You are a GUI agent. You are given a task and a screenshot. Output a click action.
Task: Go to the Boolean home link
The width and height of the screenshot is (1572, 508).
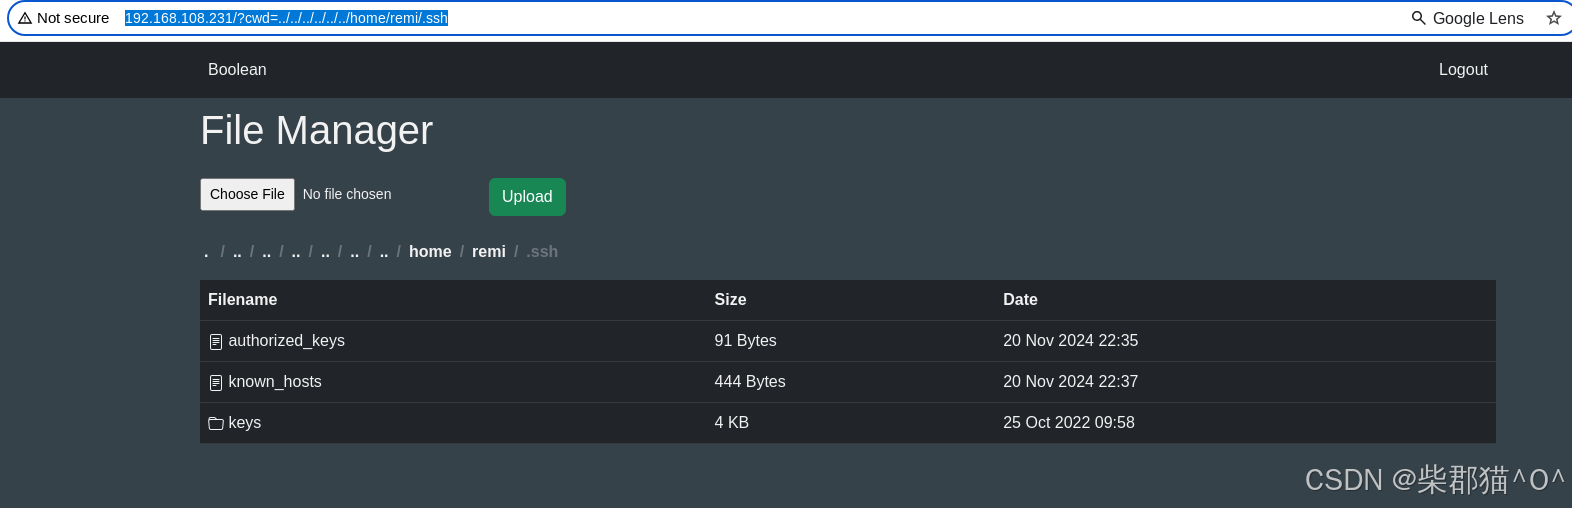[x=237, y=70]
